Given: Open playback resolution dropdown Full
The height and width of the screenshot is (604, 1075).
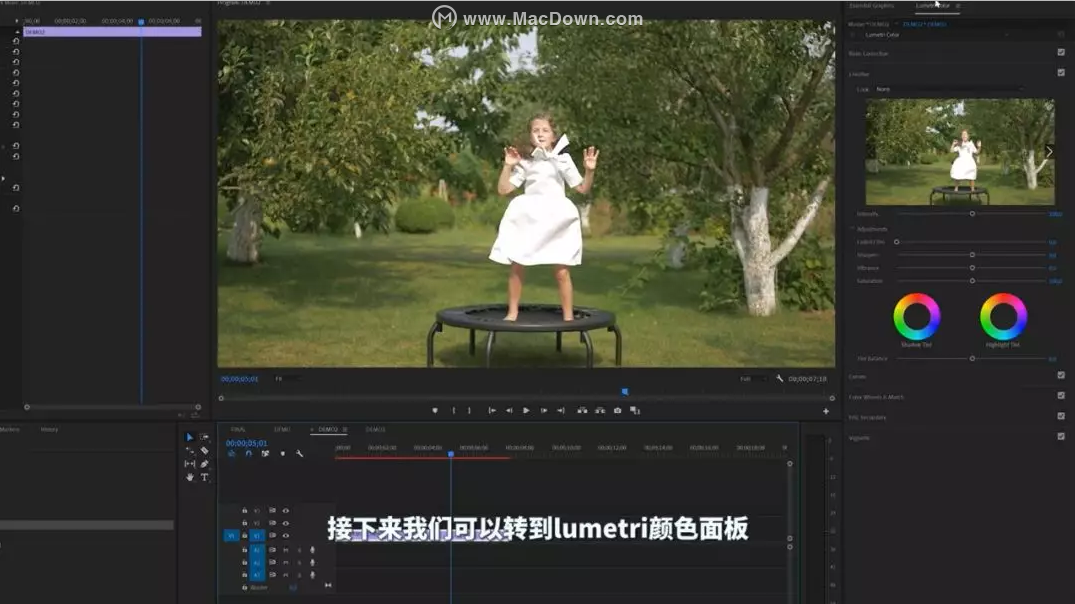Looking at the screenshot, I should (x=751, y=378).
